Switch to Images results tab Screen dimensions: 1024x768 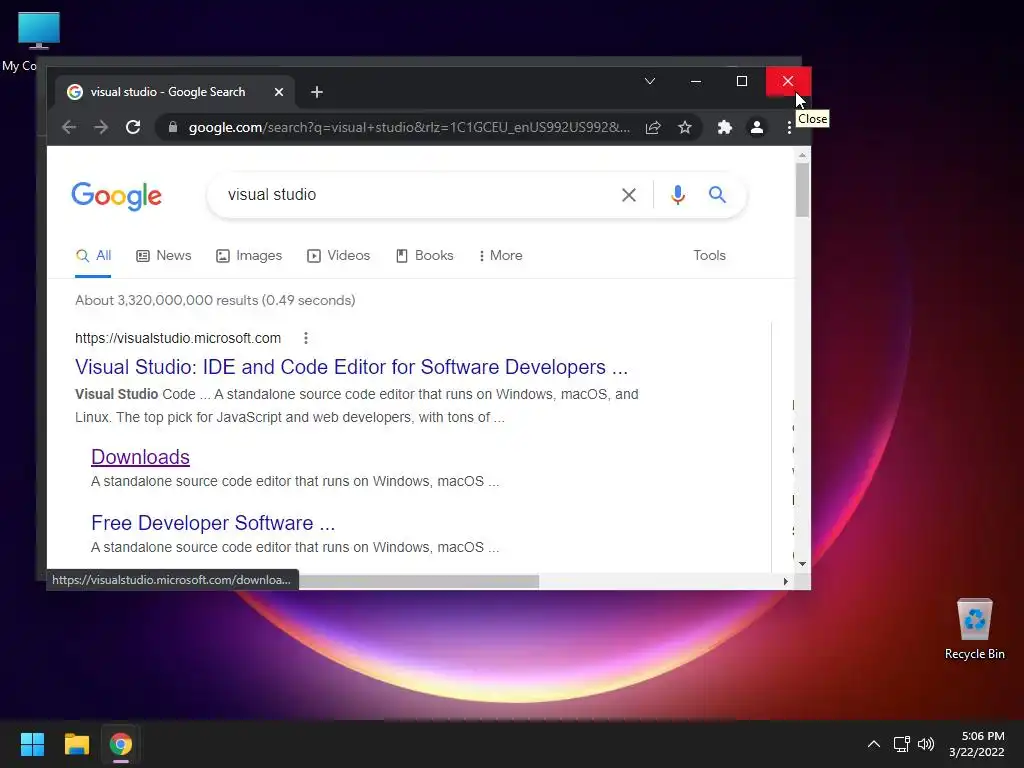(x=249, y=255)
